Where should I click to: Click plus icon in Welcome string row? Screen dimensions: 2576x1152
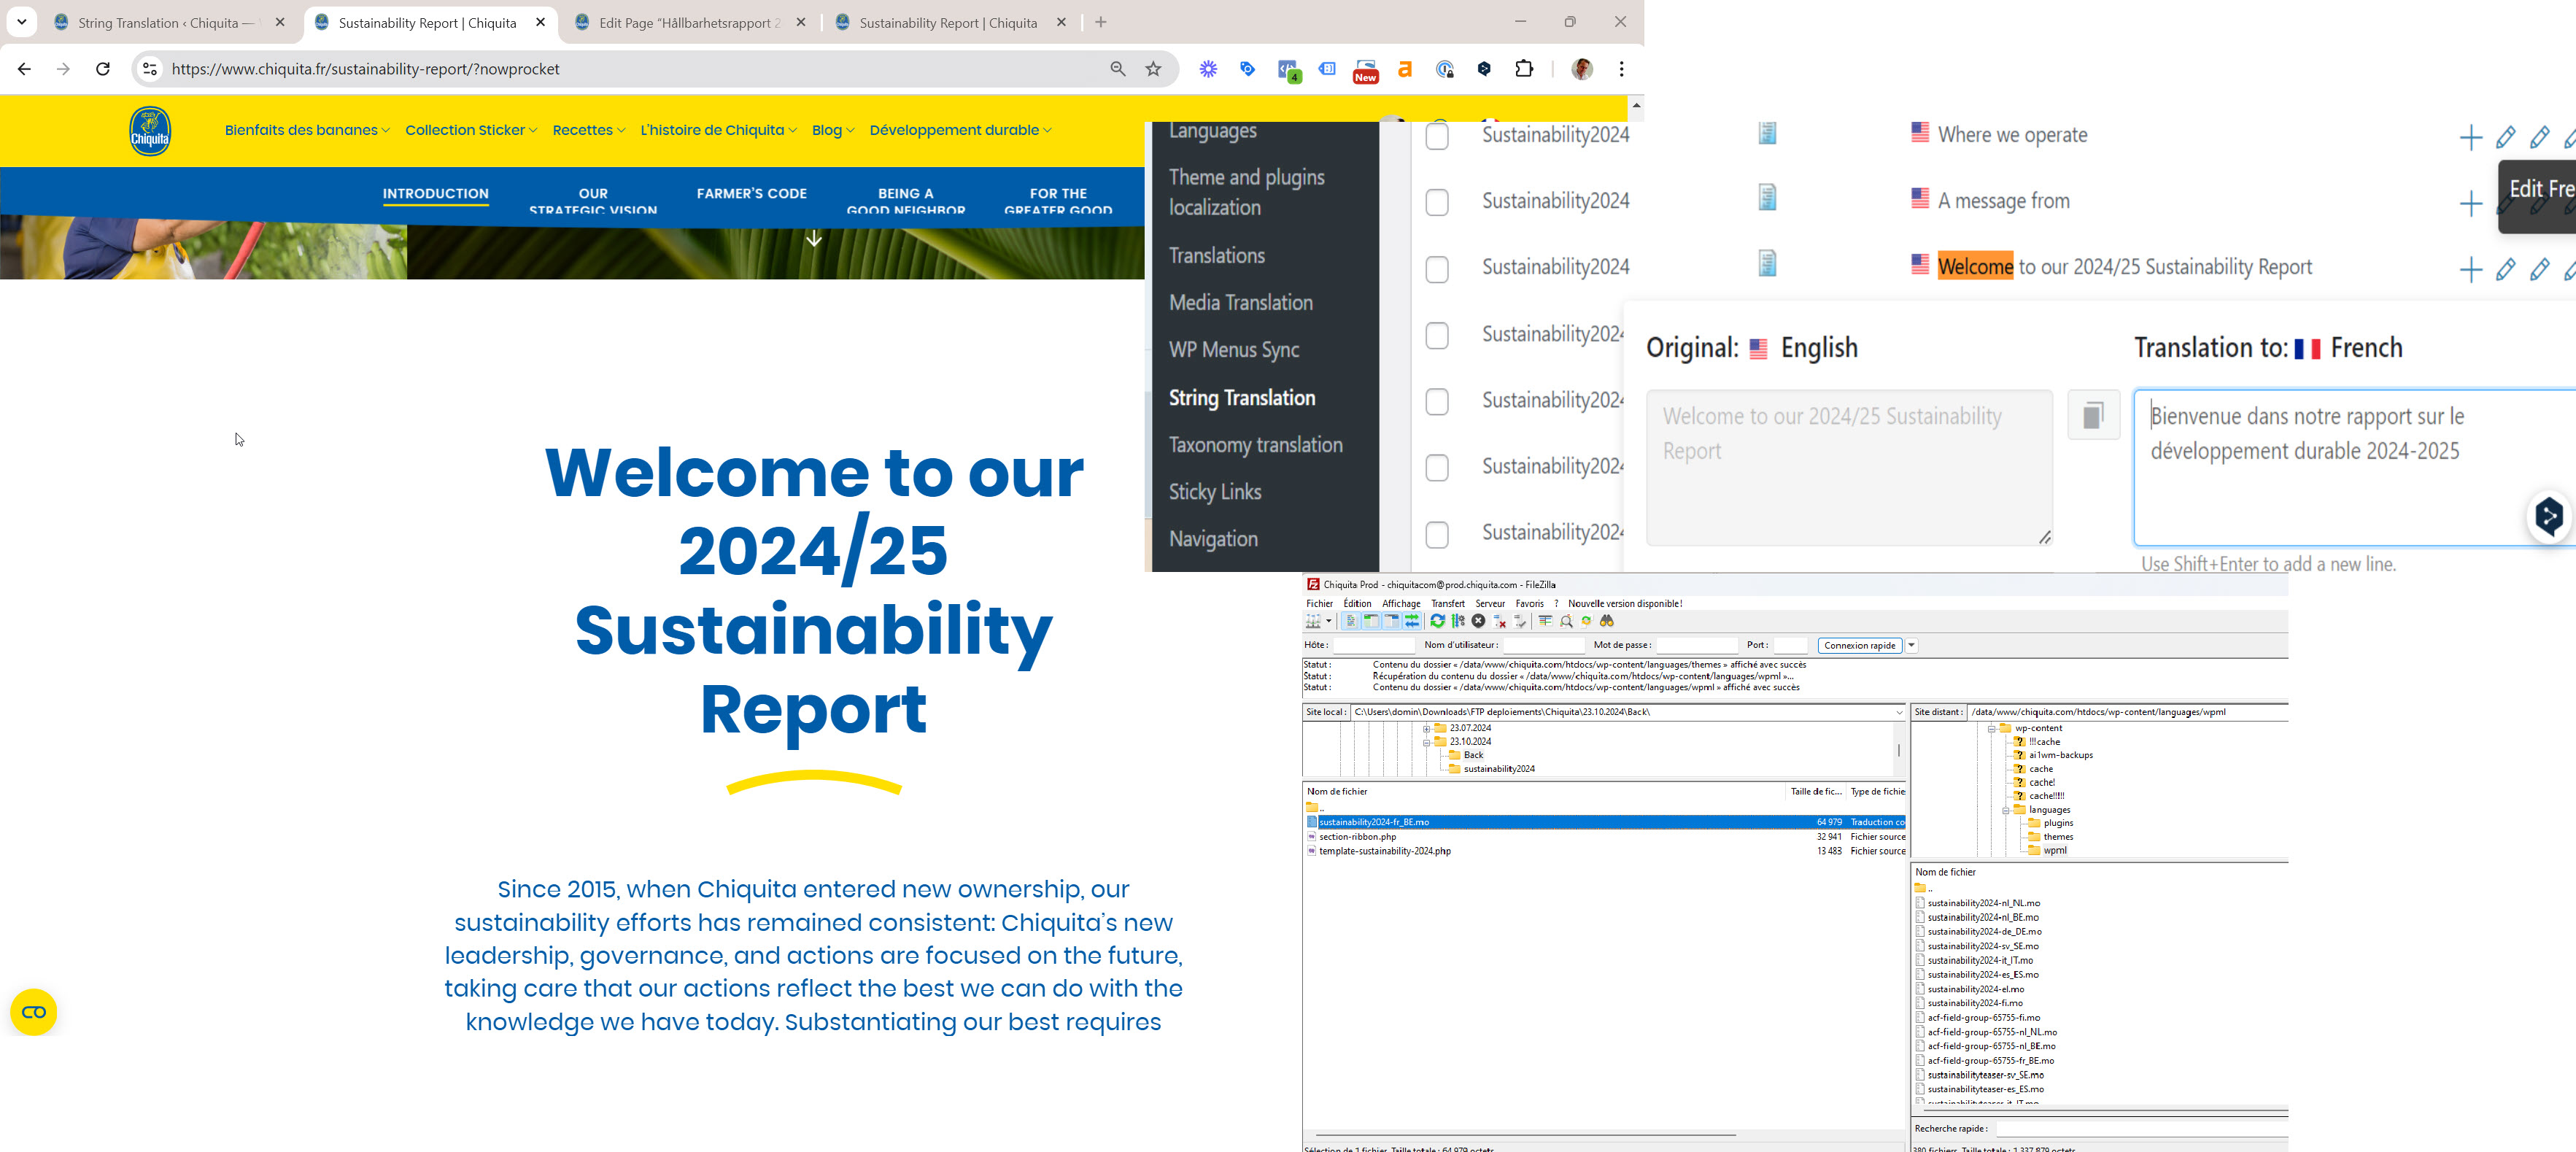coord(2470,269)
